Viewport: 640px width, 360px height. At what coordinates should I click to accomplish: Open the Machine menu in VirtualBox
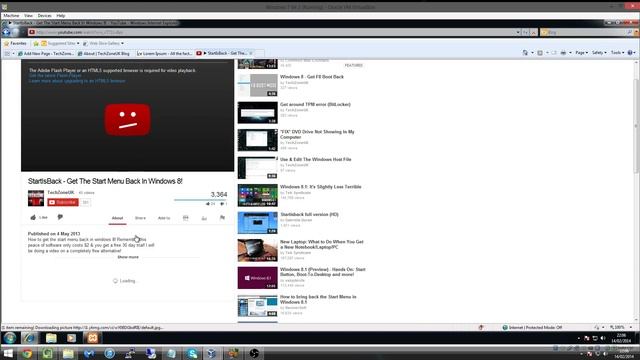(x=11, y=16)
